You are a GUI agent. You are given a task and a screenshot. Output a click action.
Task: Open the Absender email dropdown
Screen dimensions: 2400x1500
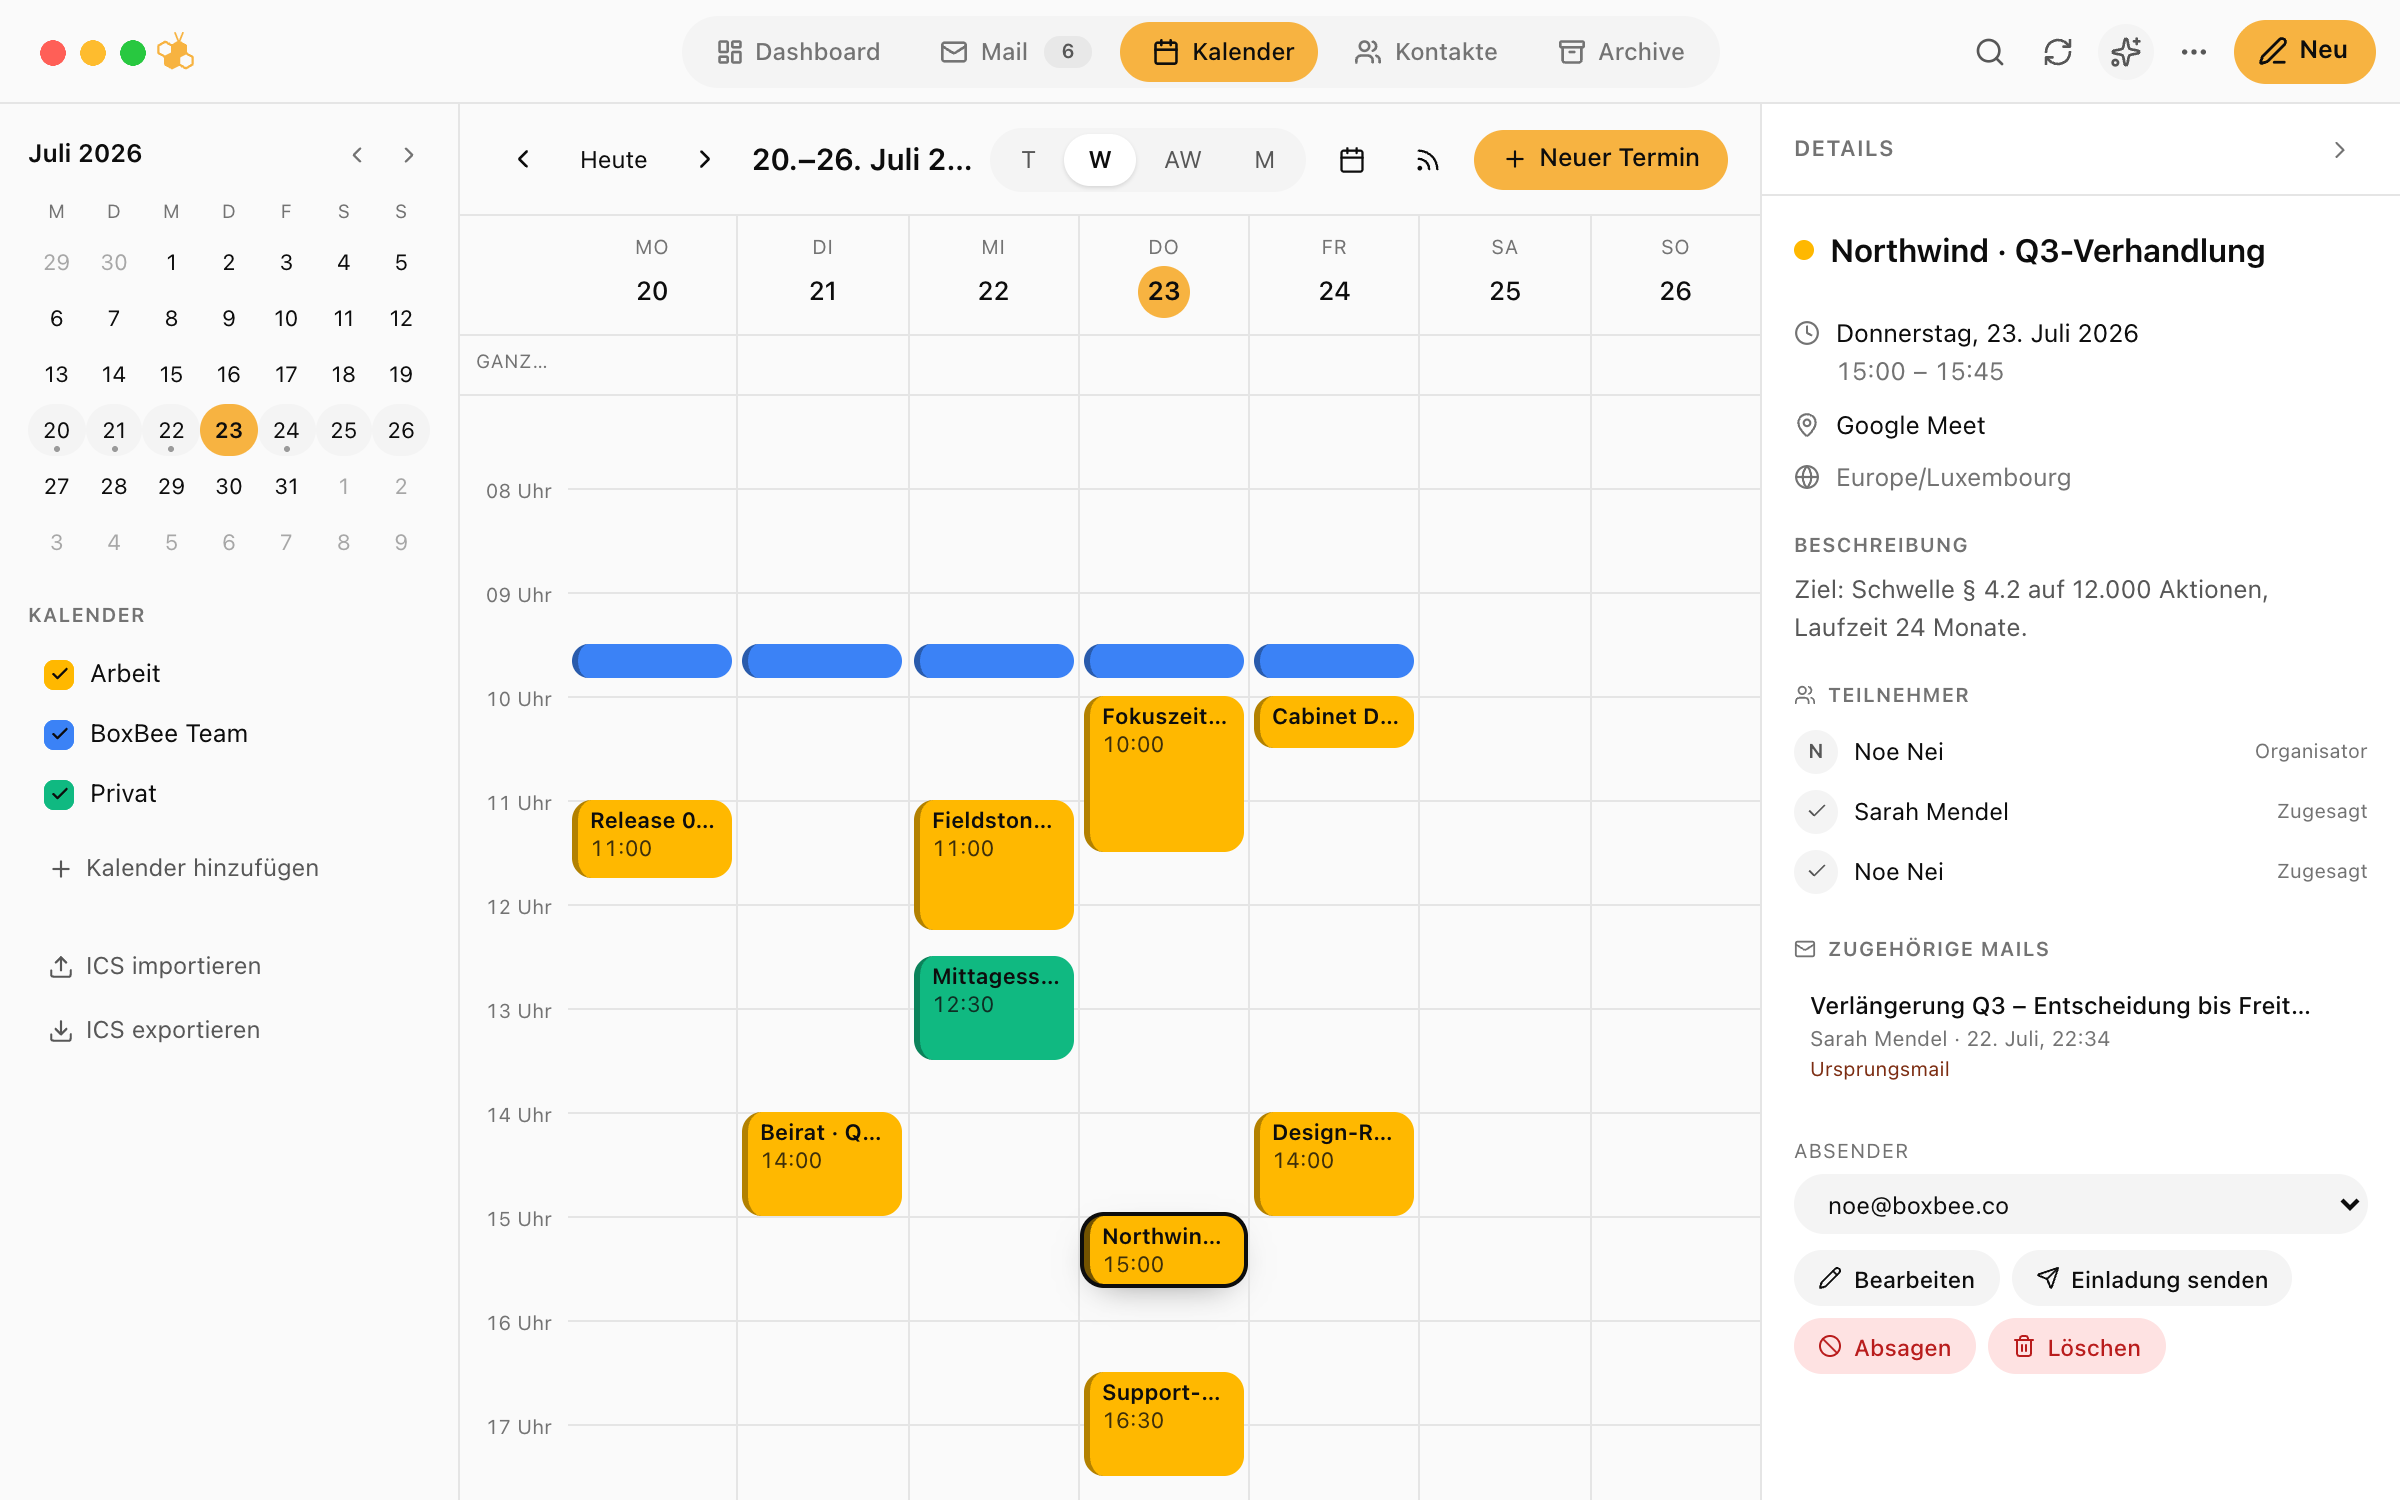click(x=2081, y=1205)
